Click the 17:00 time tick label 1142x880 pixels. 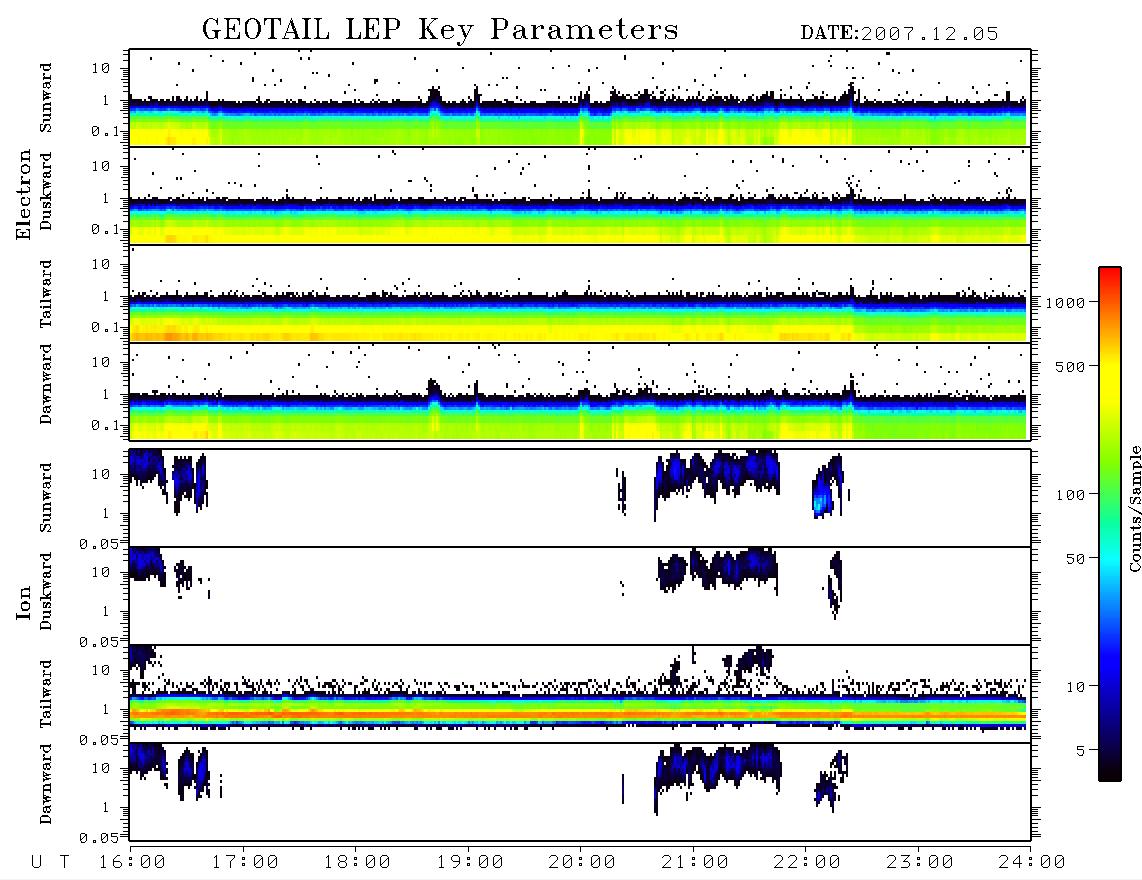pos(245,863)
